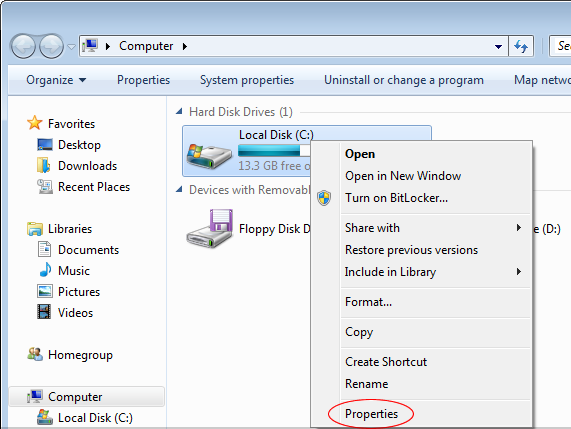Click the Homegroup icon in sidebar
571x429 pixels.
pyautogui.click(x=35, y=354)
